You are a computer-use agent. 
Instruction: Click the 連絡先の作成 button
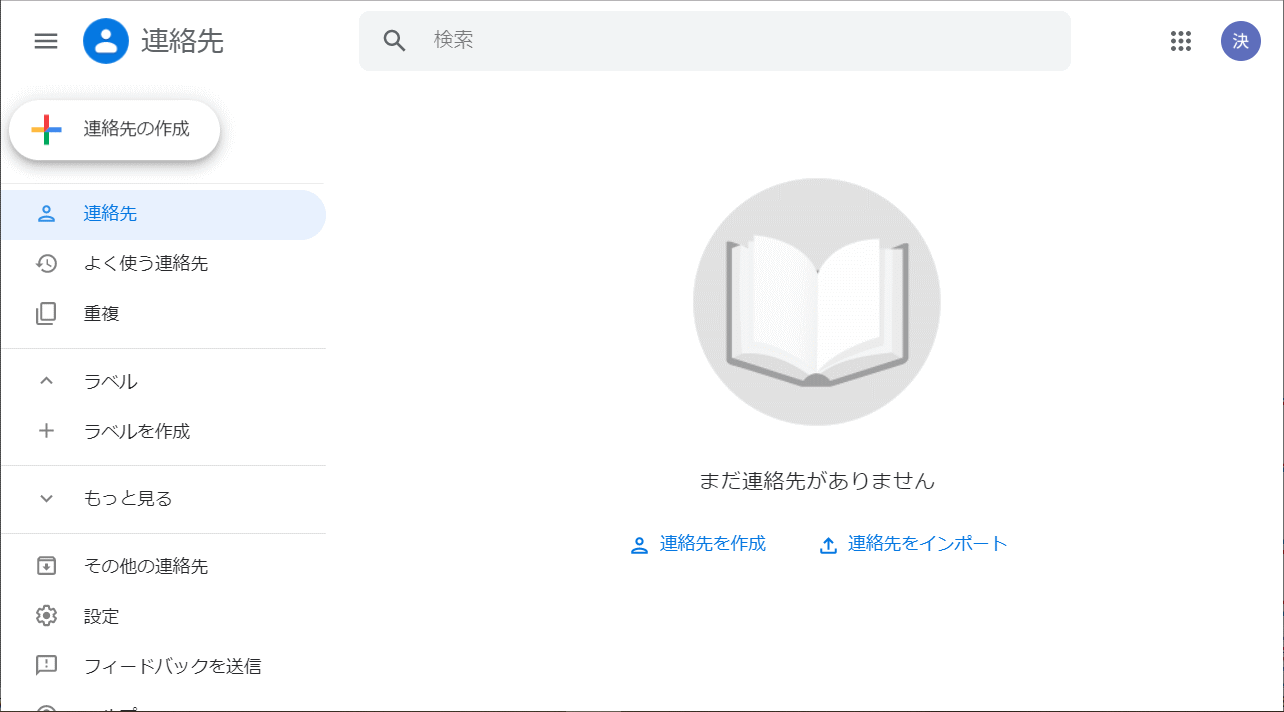(x=114, y=129)
